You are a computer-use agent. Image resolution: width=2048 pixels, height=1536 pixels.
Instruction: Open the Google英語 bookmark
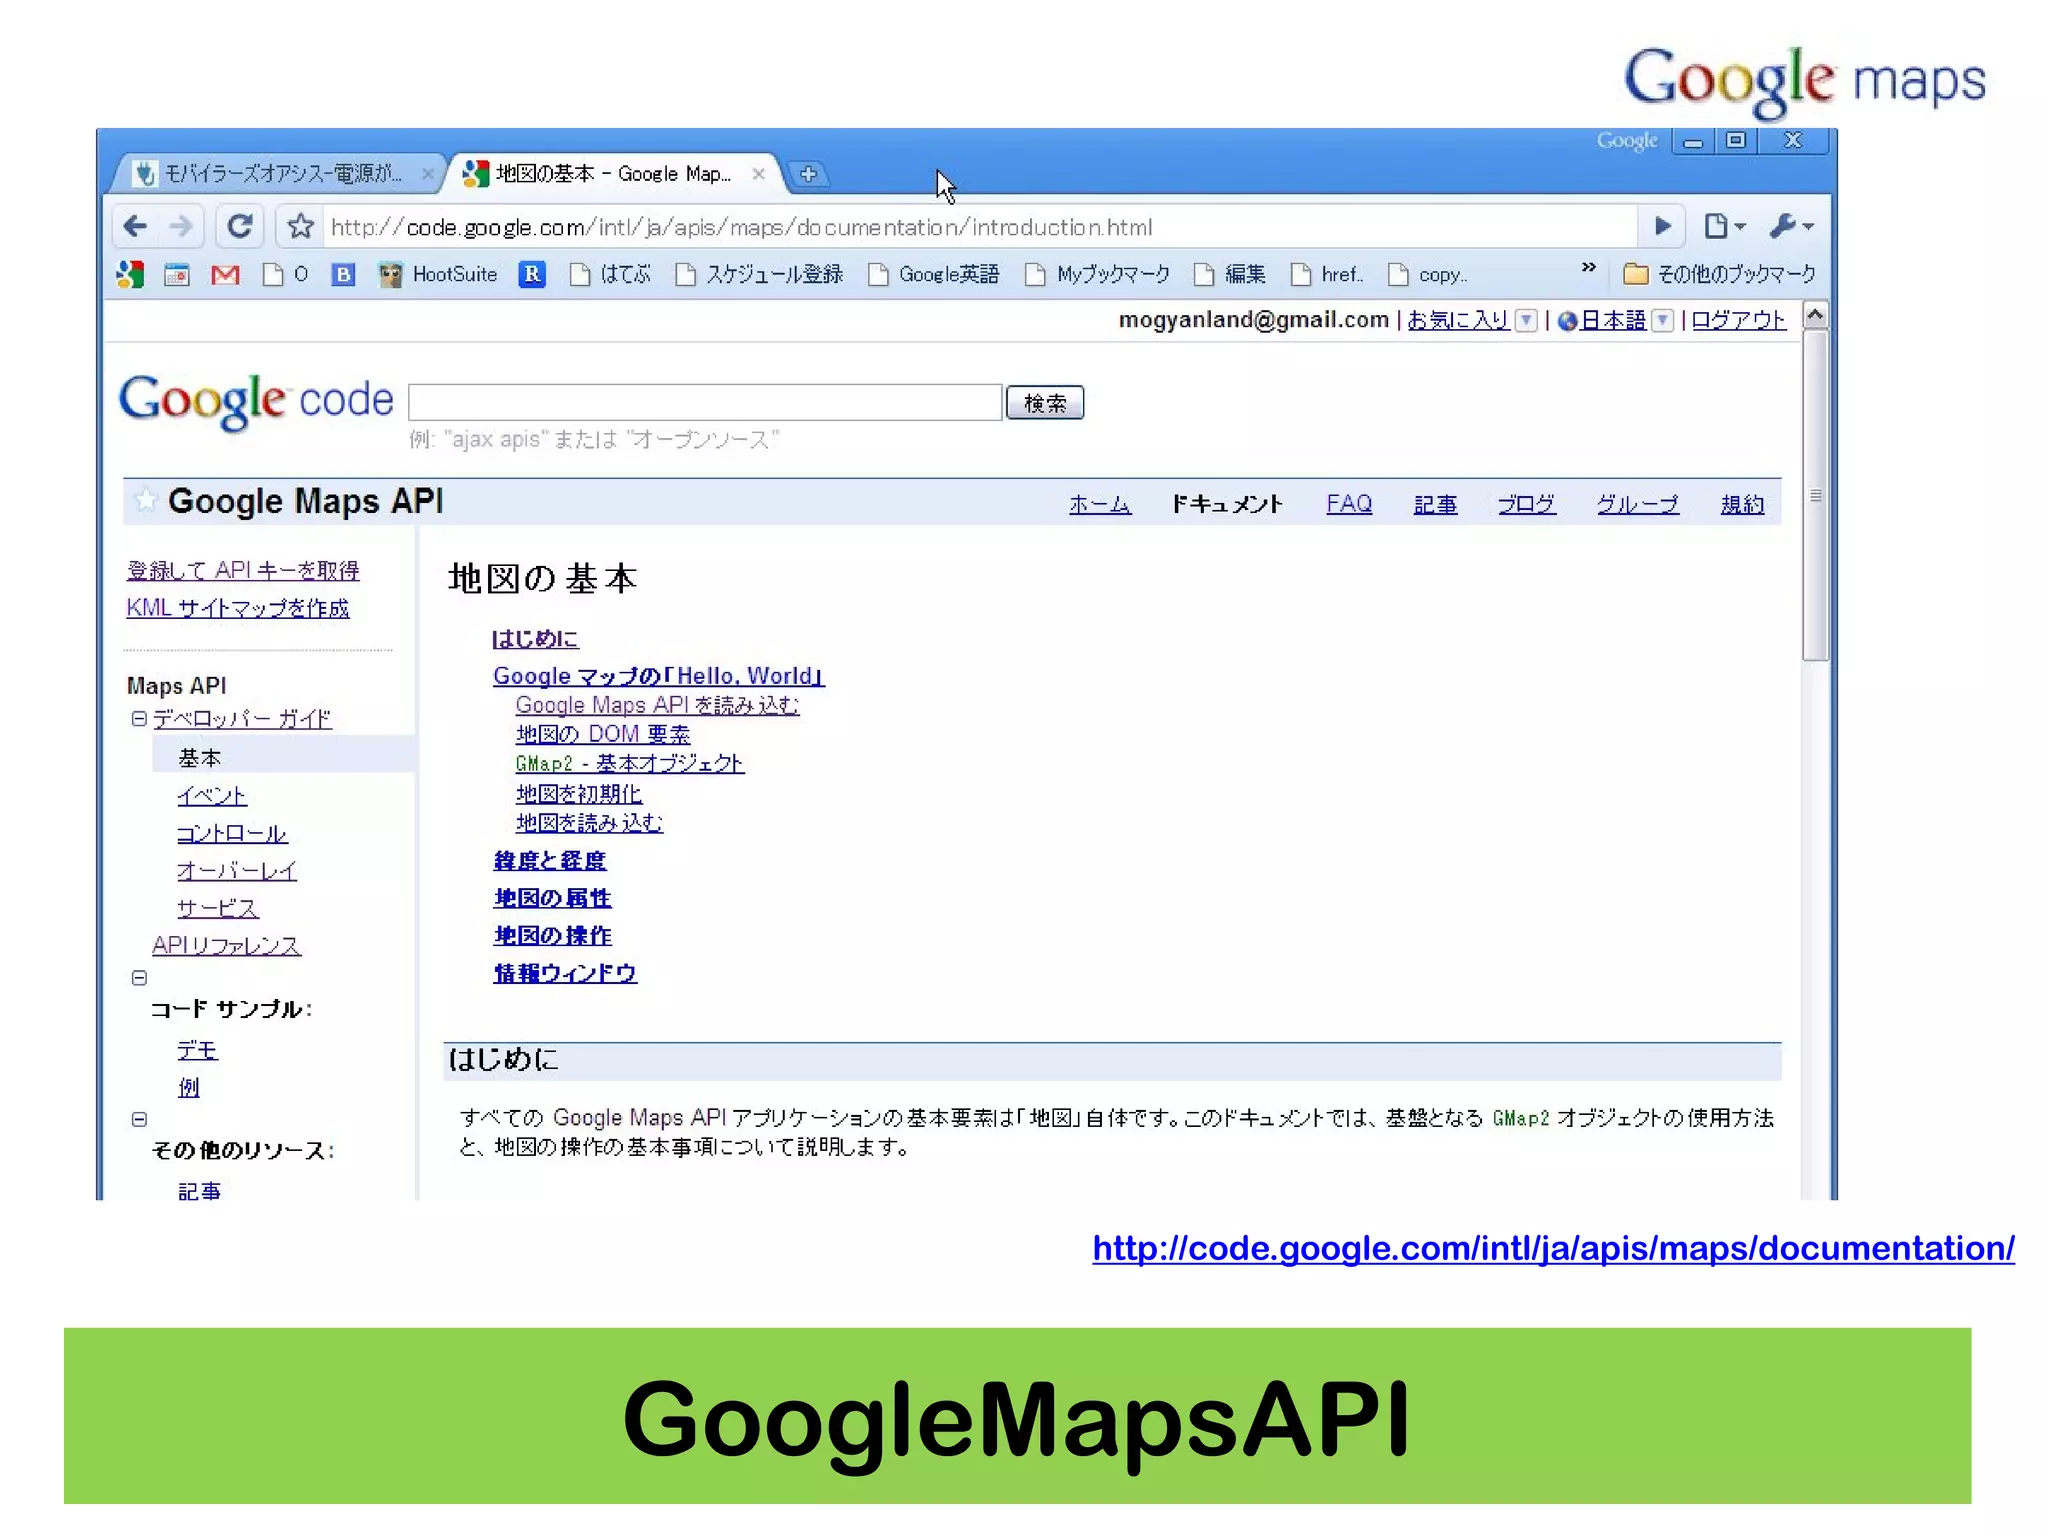pos(934,274)
